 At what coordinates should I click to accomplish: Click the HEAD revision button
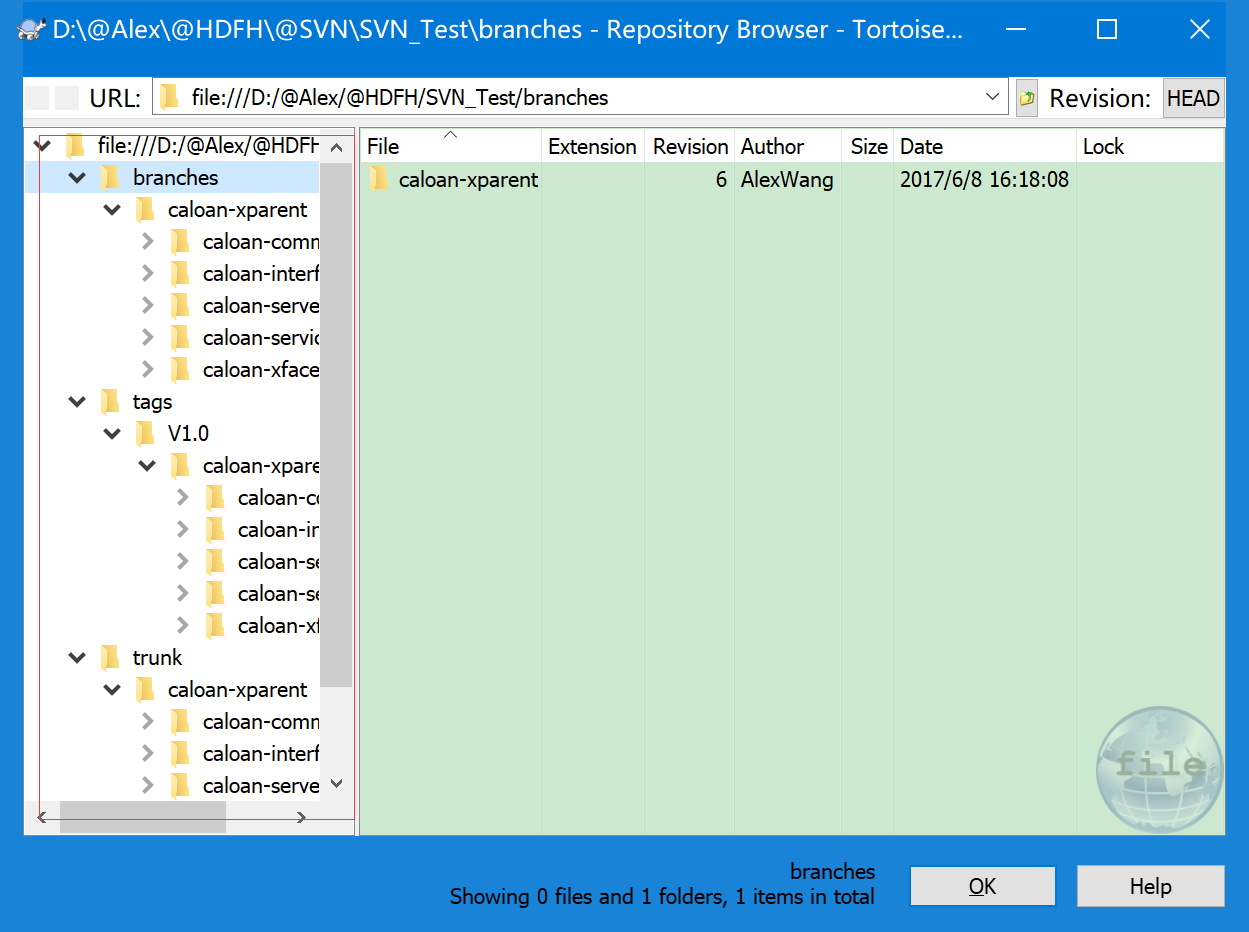click(x=1193, y=98)
